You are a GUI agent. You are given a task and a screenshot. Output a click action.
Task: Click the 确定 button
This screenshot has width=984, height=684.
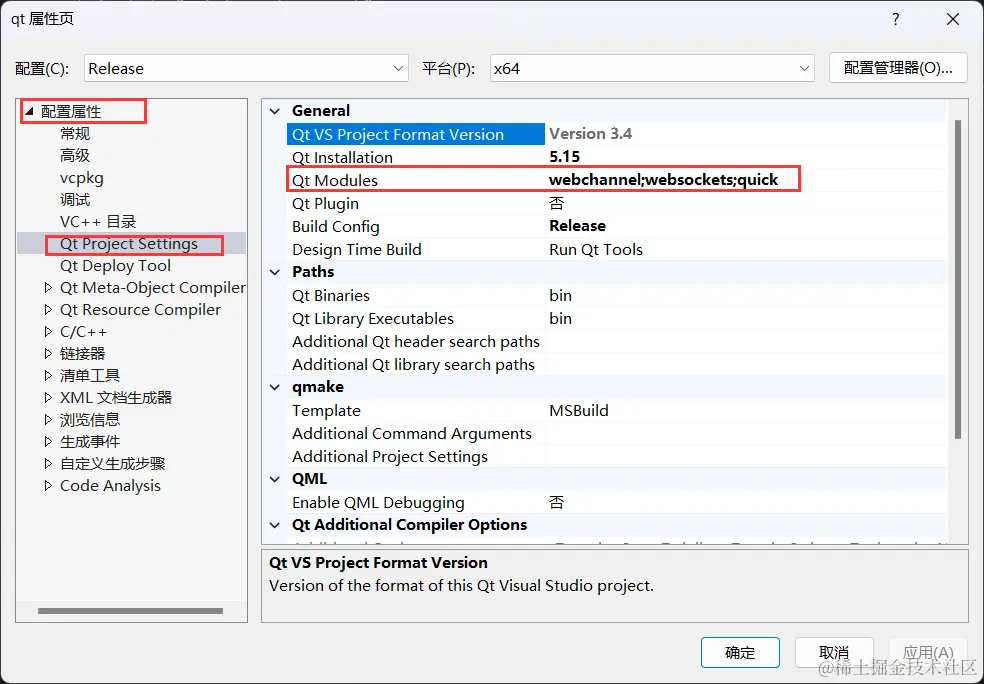(x=740, y=653)
